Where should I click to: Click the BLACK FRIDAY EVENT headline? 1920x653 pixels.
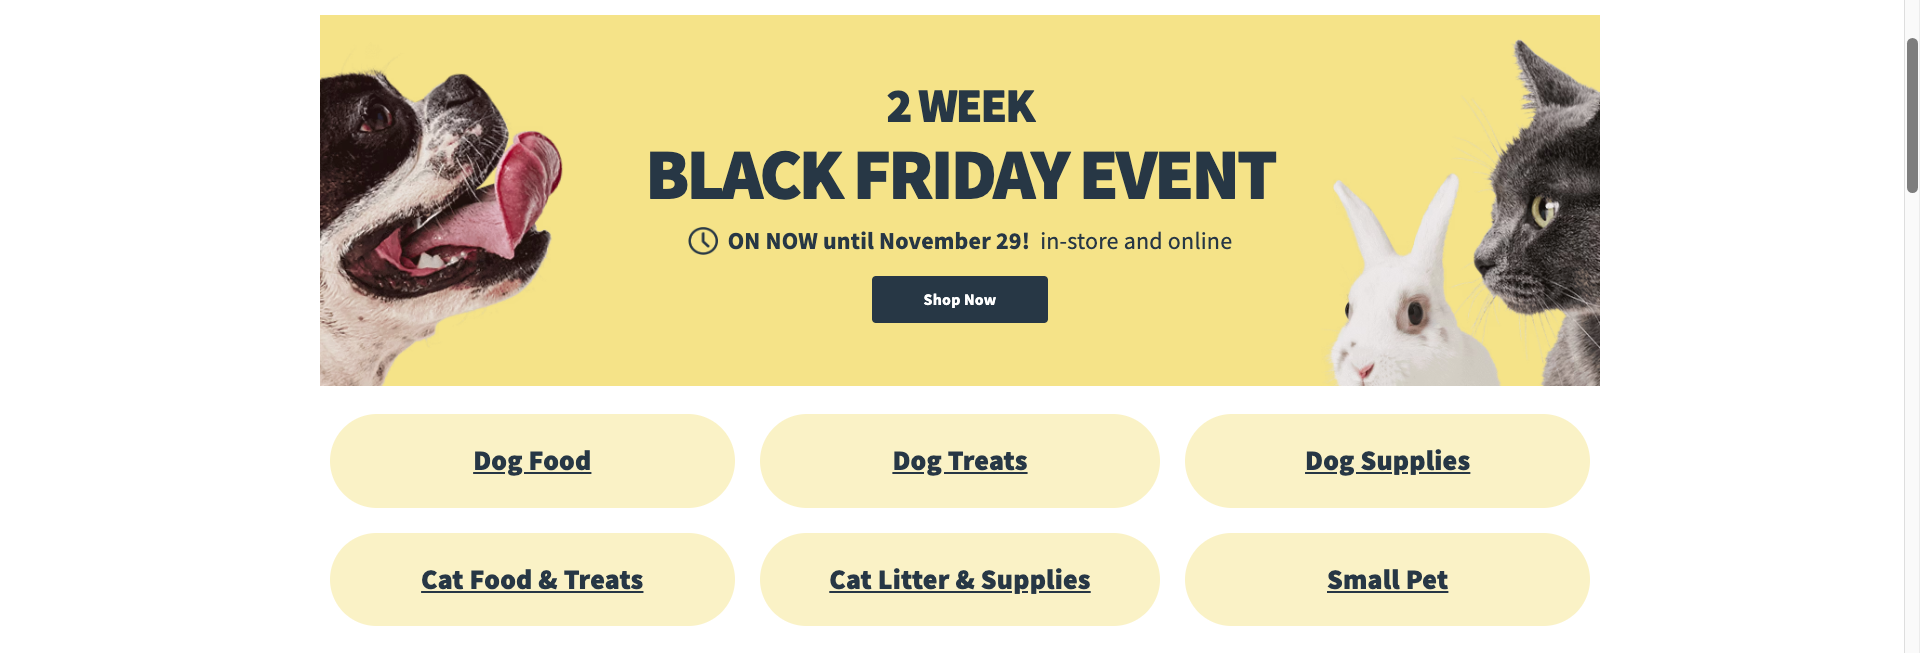961,176
